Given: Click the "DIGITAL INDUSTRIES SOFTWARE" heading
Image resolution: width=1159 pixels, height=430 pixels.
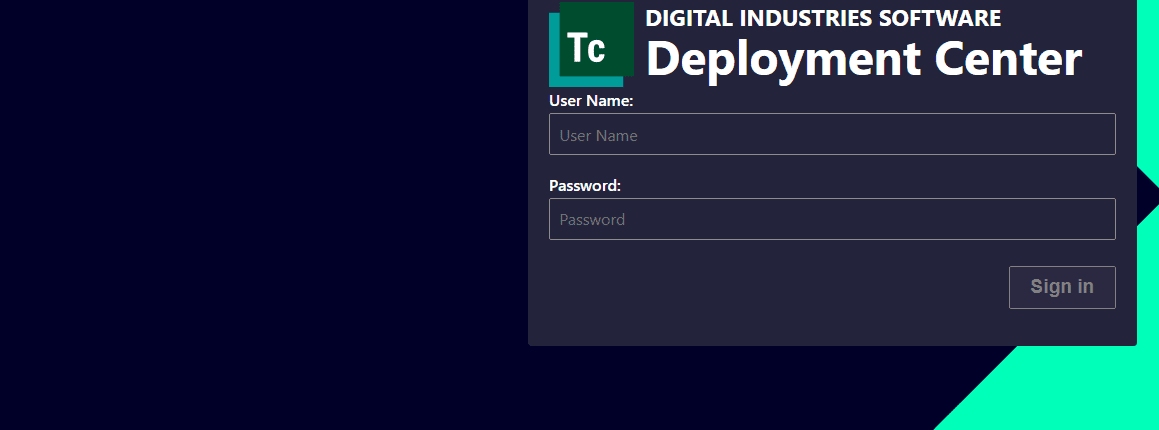Looking at the screenshot, I should coord(823,18).
